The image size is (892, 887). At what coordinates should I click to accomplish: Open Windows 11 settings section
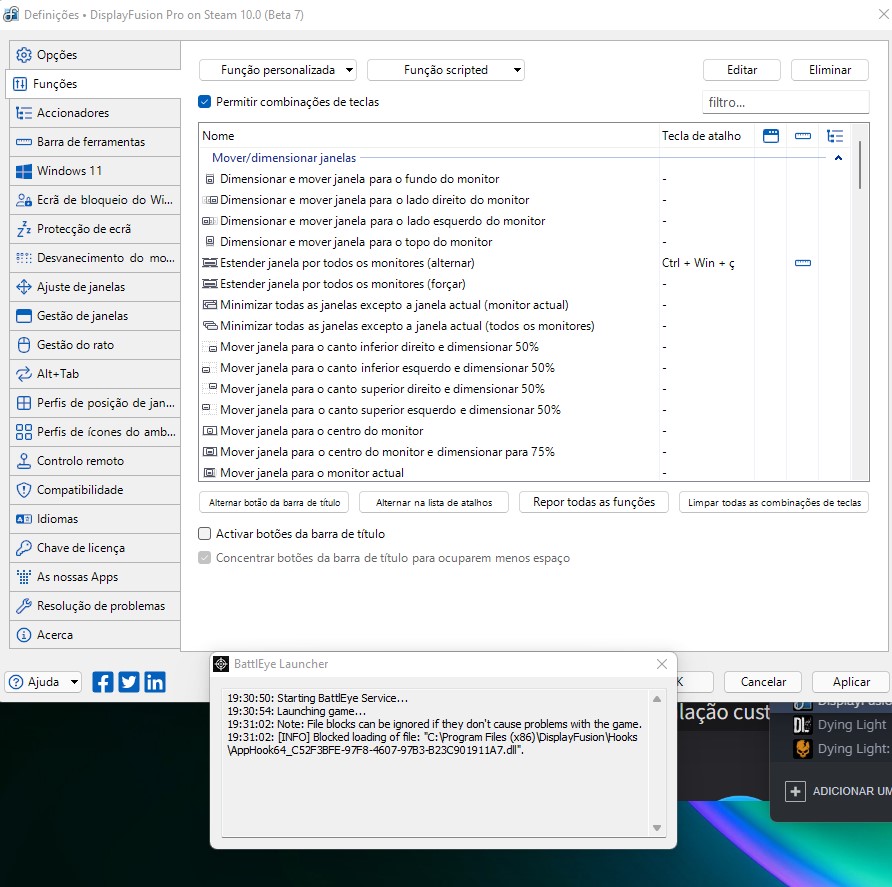point(70,171)
